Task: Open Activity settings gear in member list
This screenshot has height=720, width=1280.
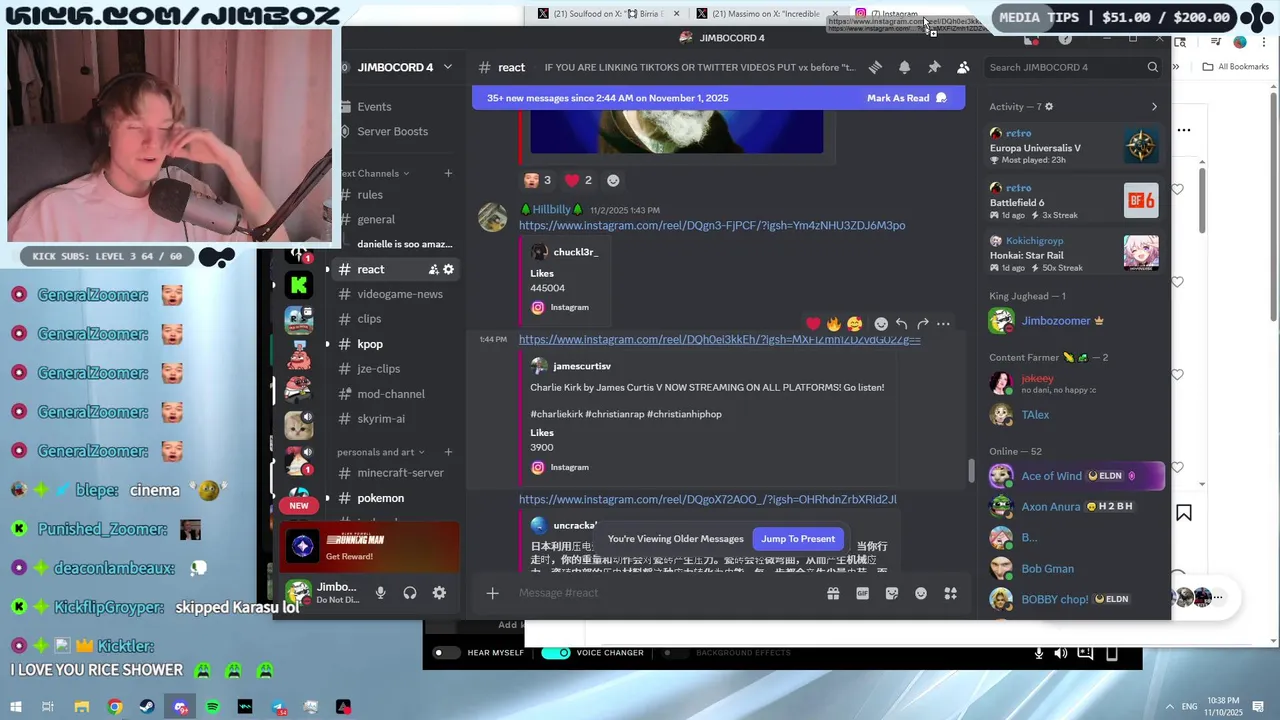Action: pos(1049,107)
